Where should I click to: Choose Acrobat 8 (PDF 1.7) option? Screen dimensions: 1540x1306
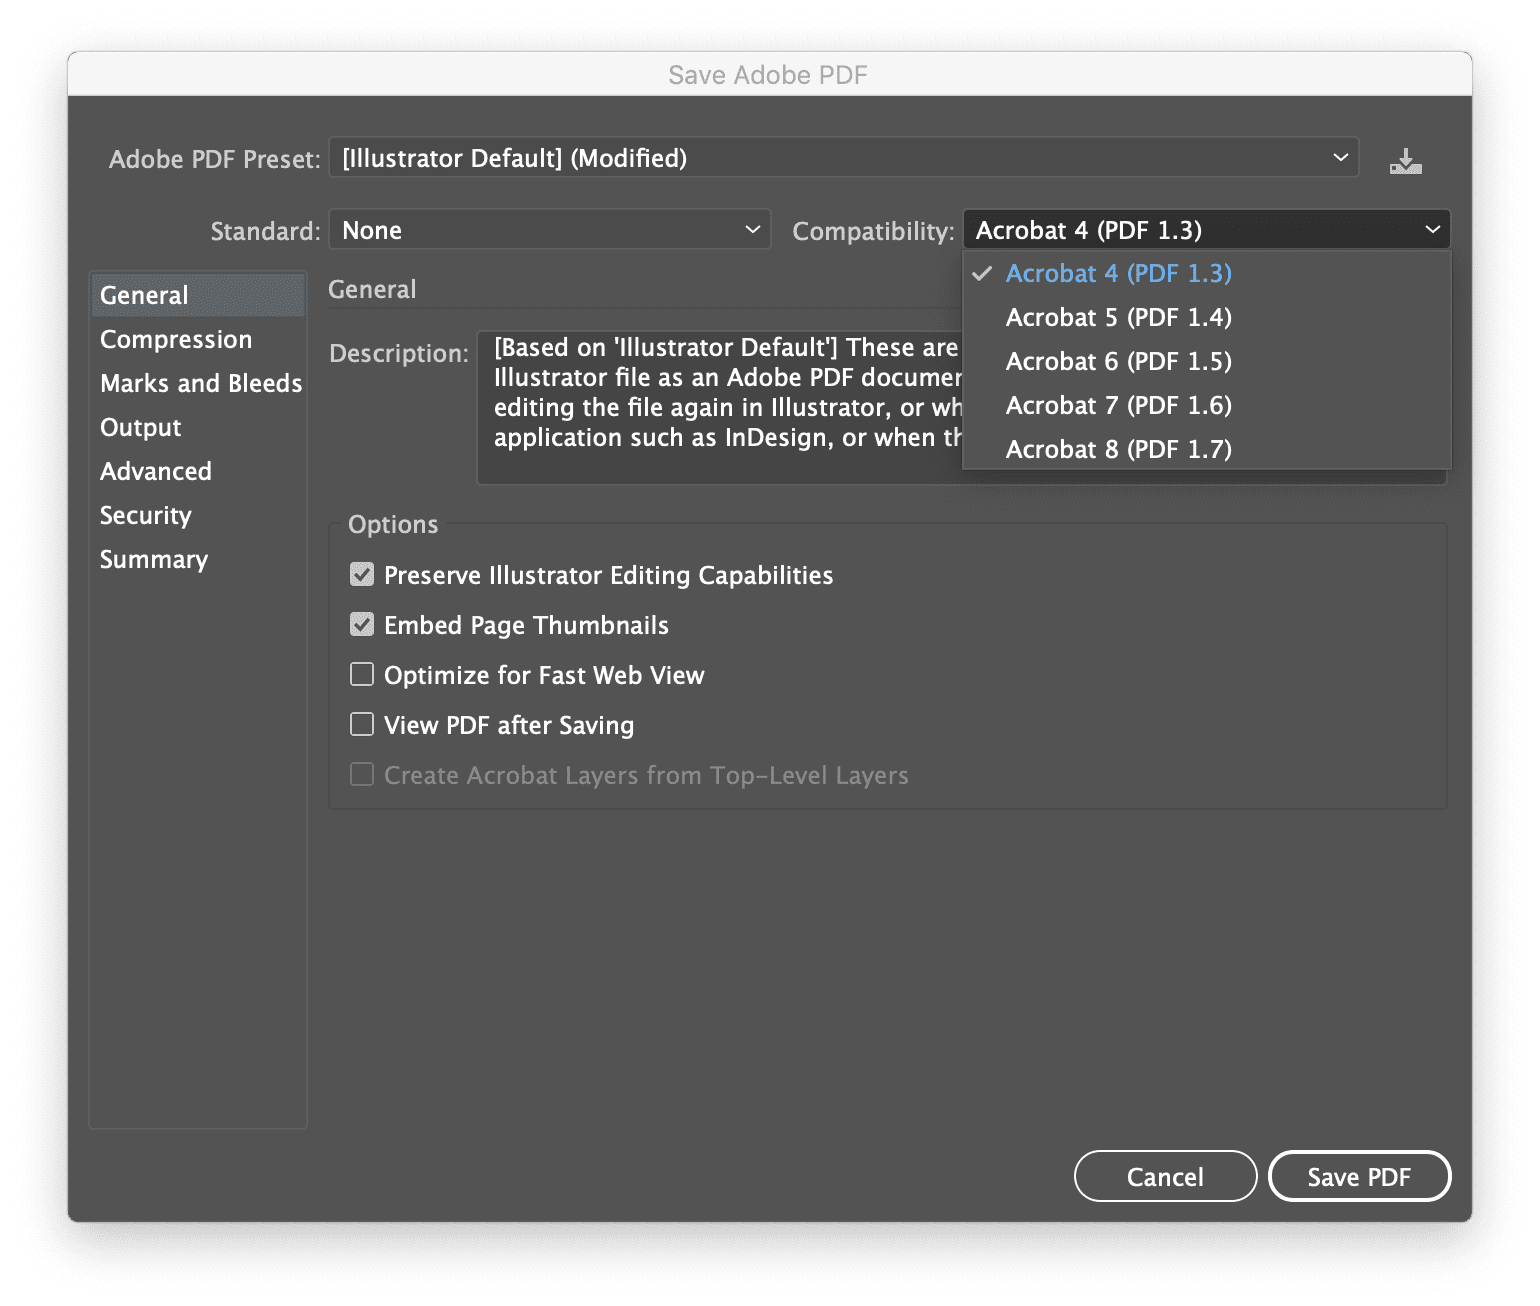coord(1206,449)
